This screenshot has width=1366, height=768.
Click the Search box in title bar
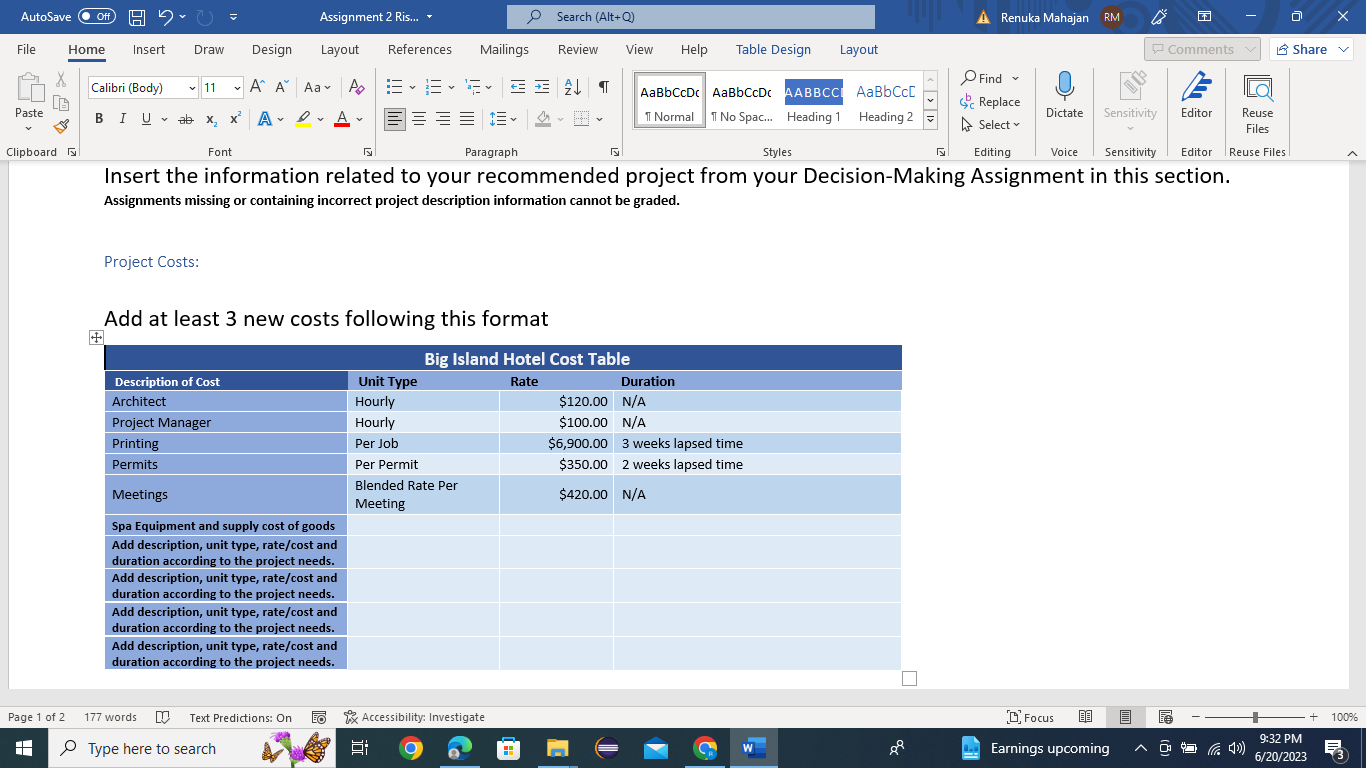690,17
